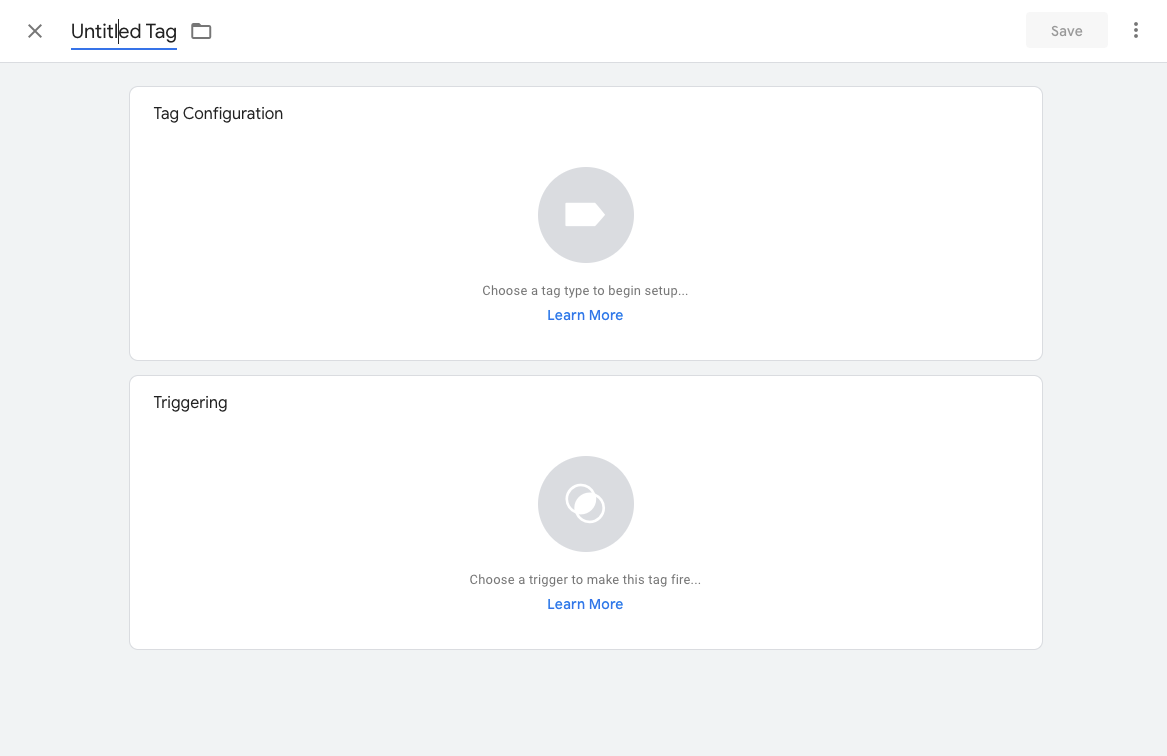1167x756 pixels.
Task: Open the three-dot more actions menu
Action: point(1135,31)
